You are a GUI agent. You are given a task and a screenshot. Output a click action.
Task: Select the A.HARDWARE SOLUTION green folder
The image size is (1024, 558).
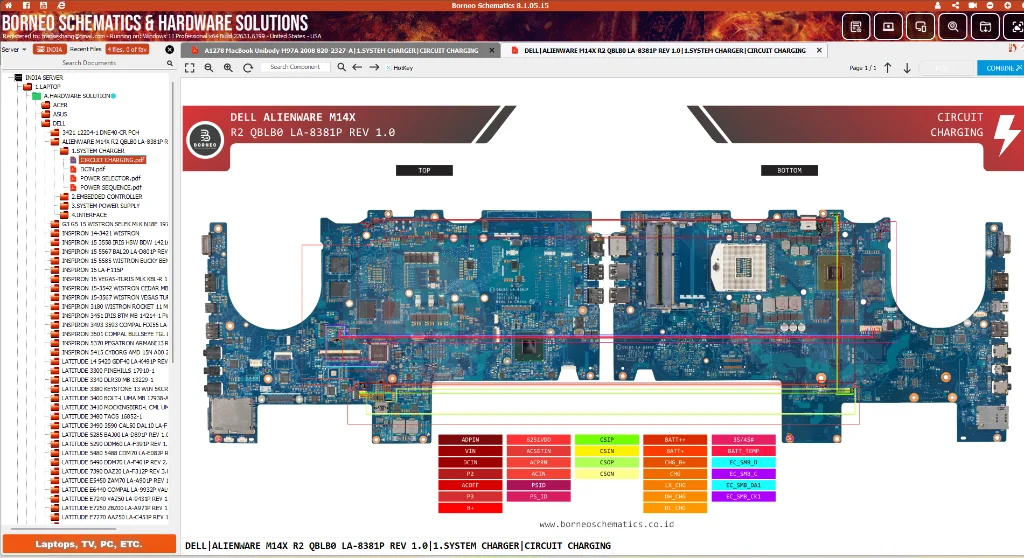(x=76, y=95)
